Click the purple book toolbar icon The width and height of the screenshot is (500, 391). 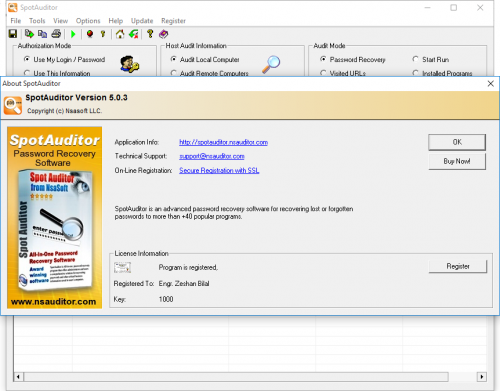pos(163,34)
